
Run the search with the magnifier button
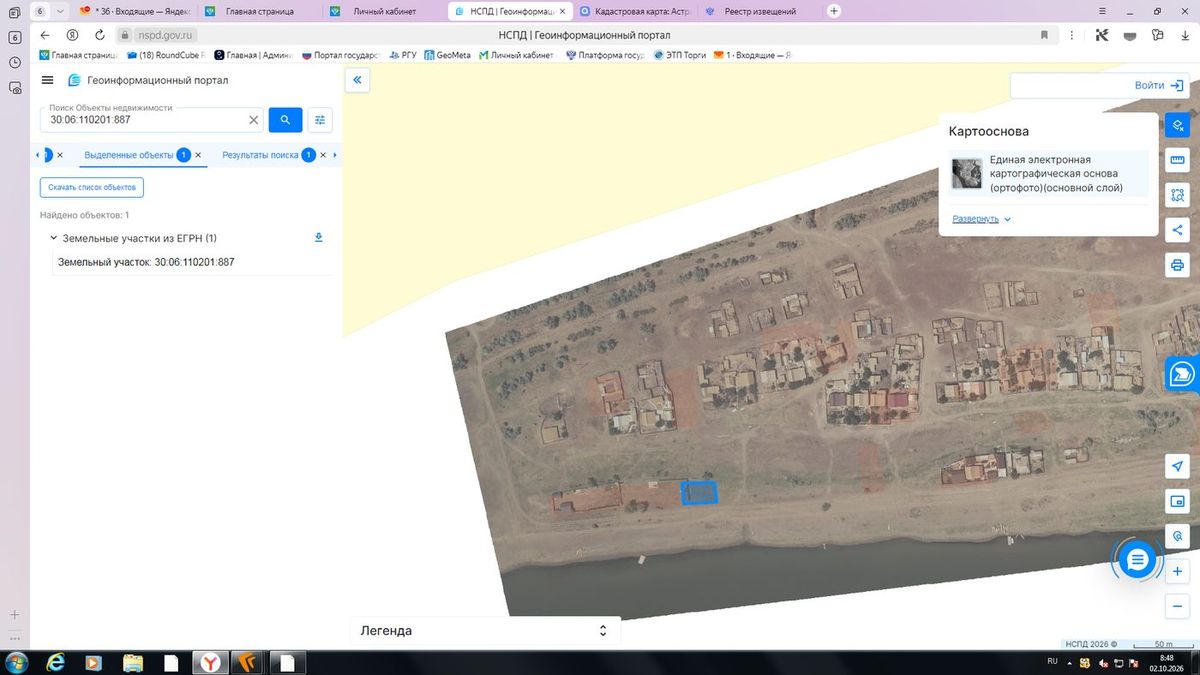pyautogui.click(x=285, y=120)
